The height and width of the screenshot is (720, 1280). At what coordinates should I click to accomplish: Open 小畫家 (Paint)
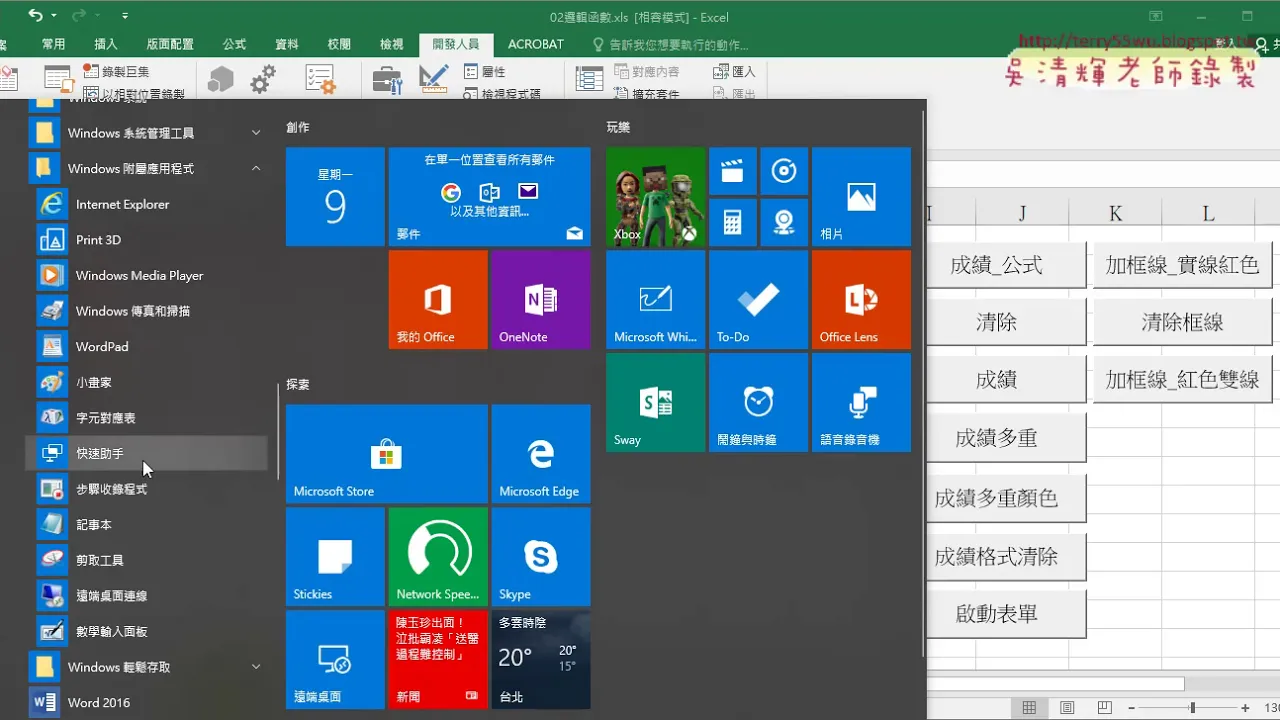(148, 382)
